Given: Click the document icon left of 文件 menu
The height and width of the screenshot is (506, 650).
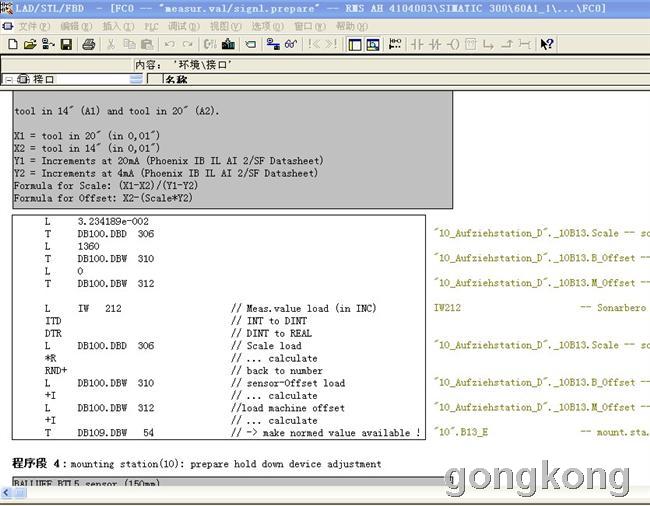Looking at the screenshot, I should (x=7, y=27).
